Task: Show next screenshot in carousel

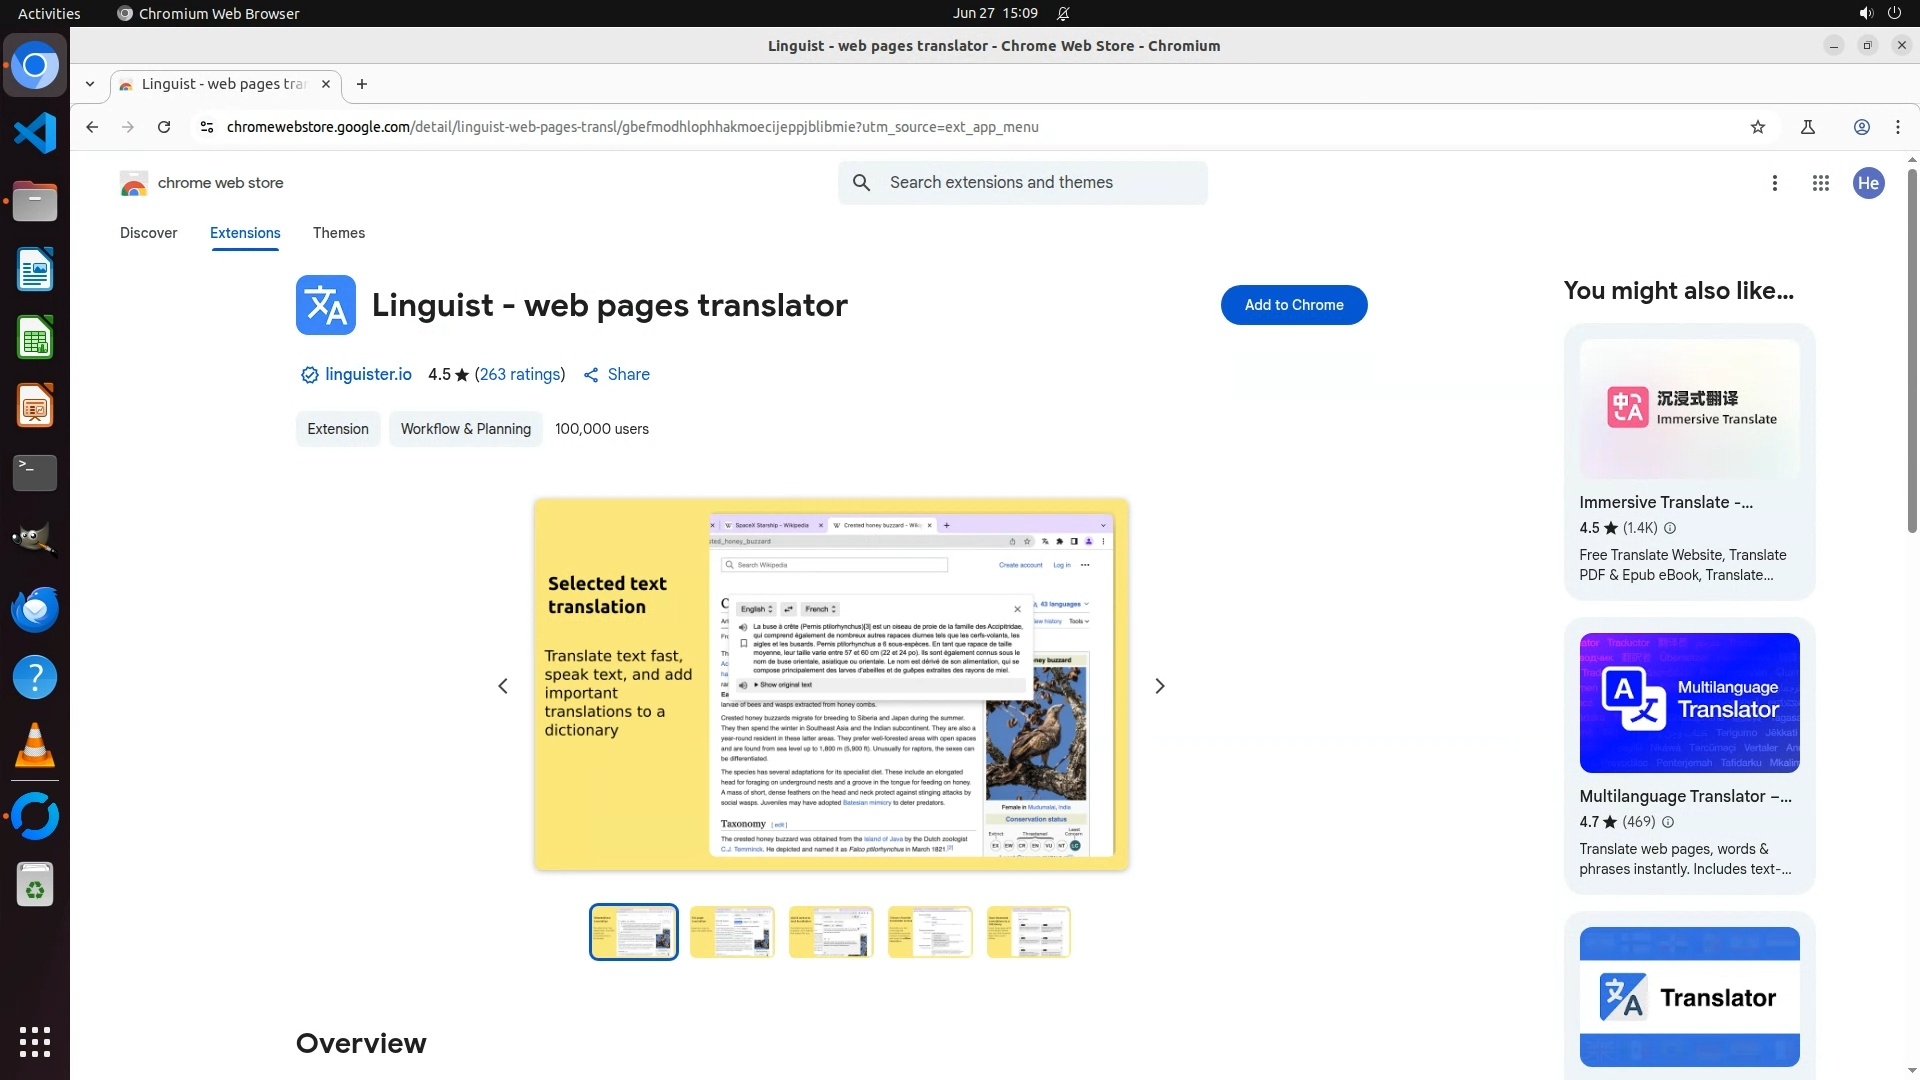Action: [1159, 686]
